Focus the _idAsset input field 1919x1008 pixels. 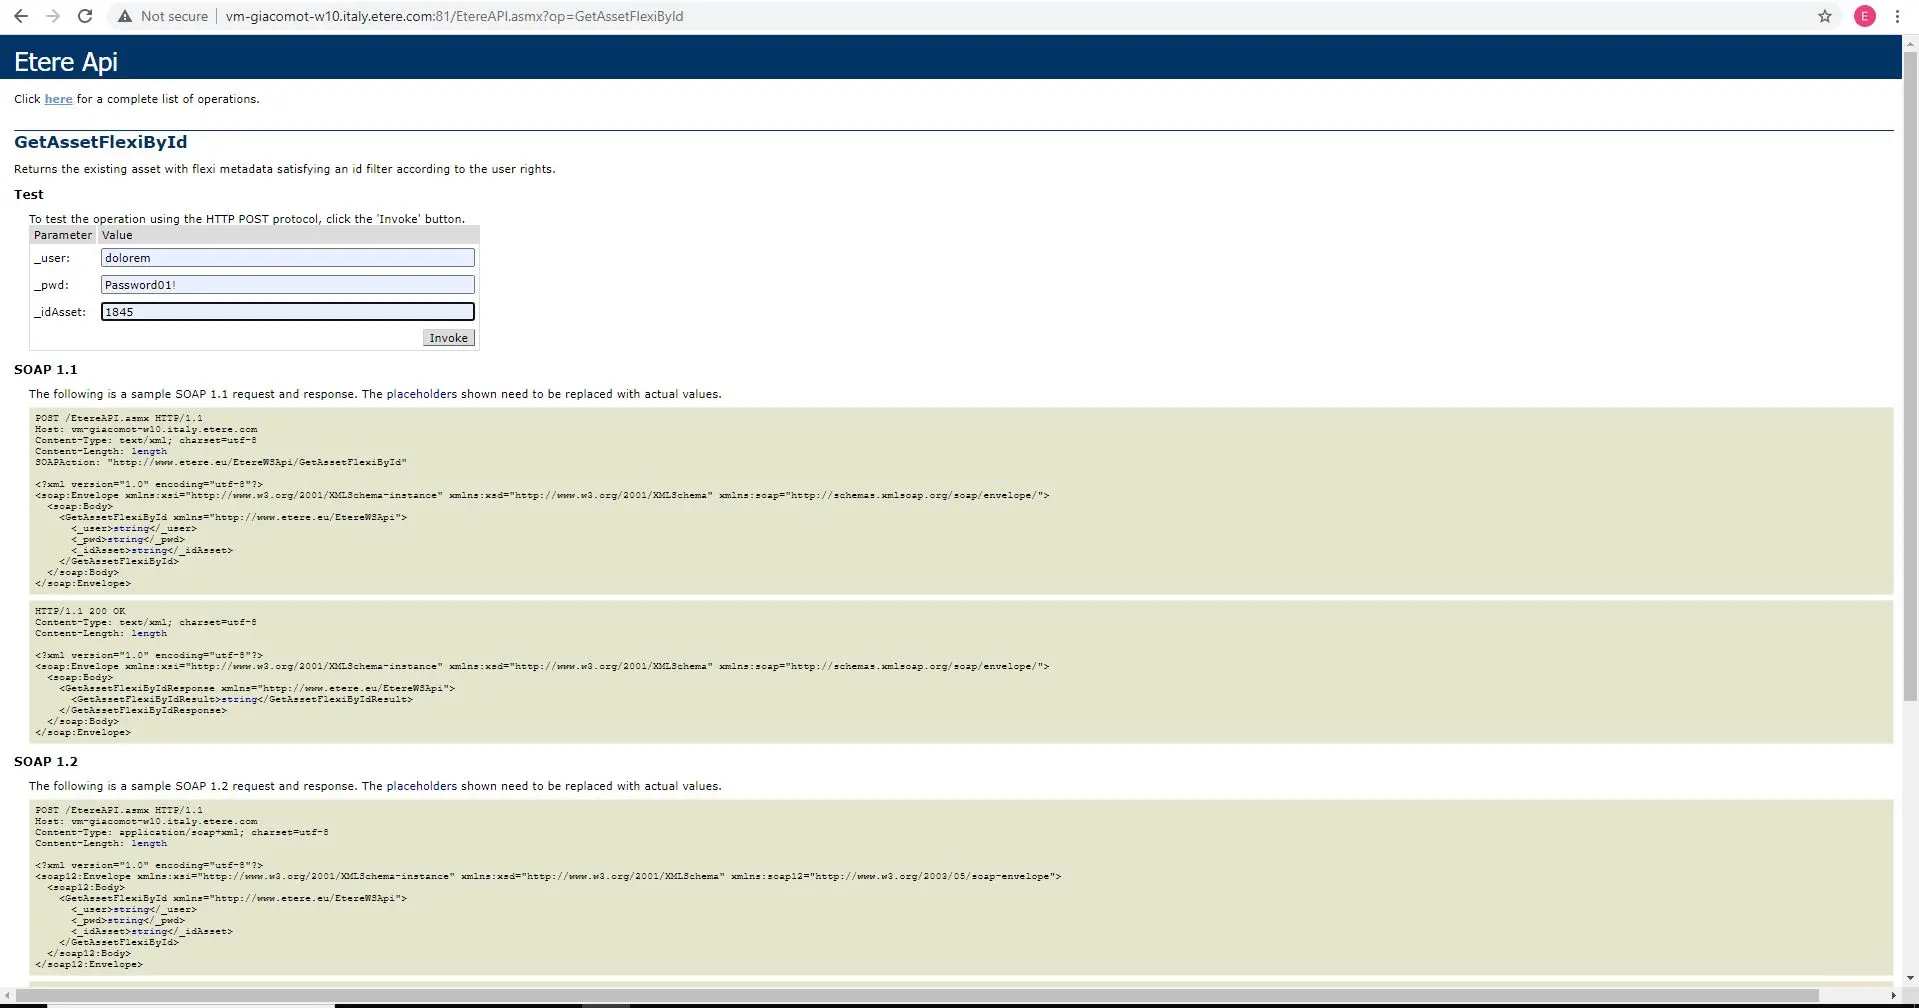point(288,312)
